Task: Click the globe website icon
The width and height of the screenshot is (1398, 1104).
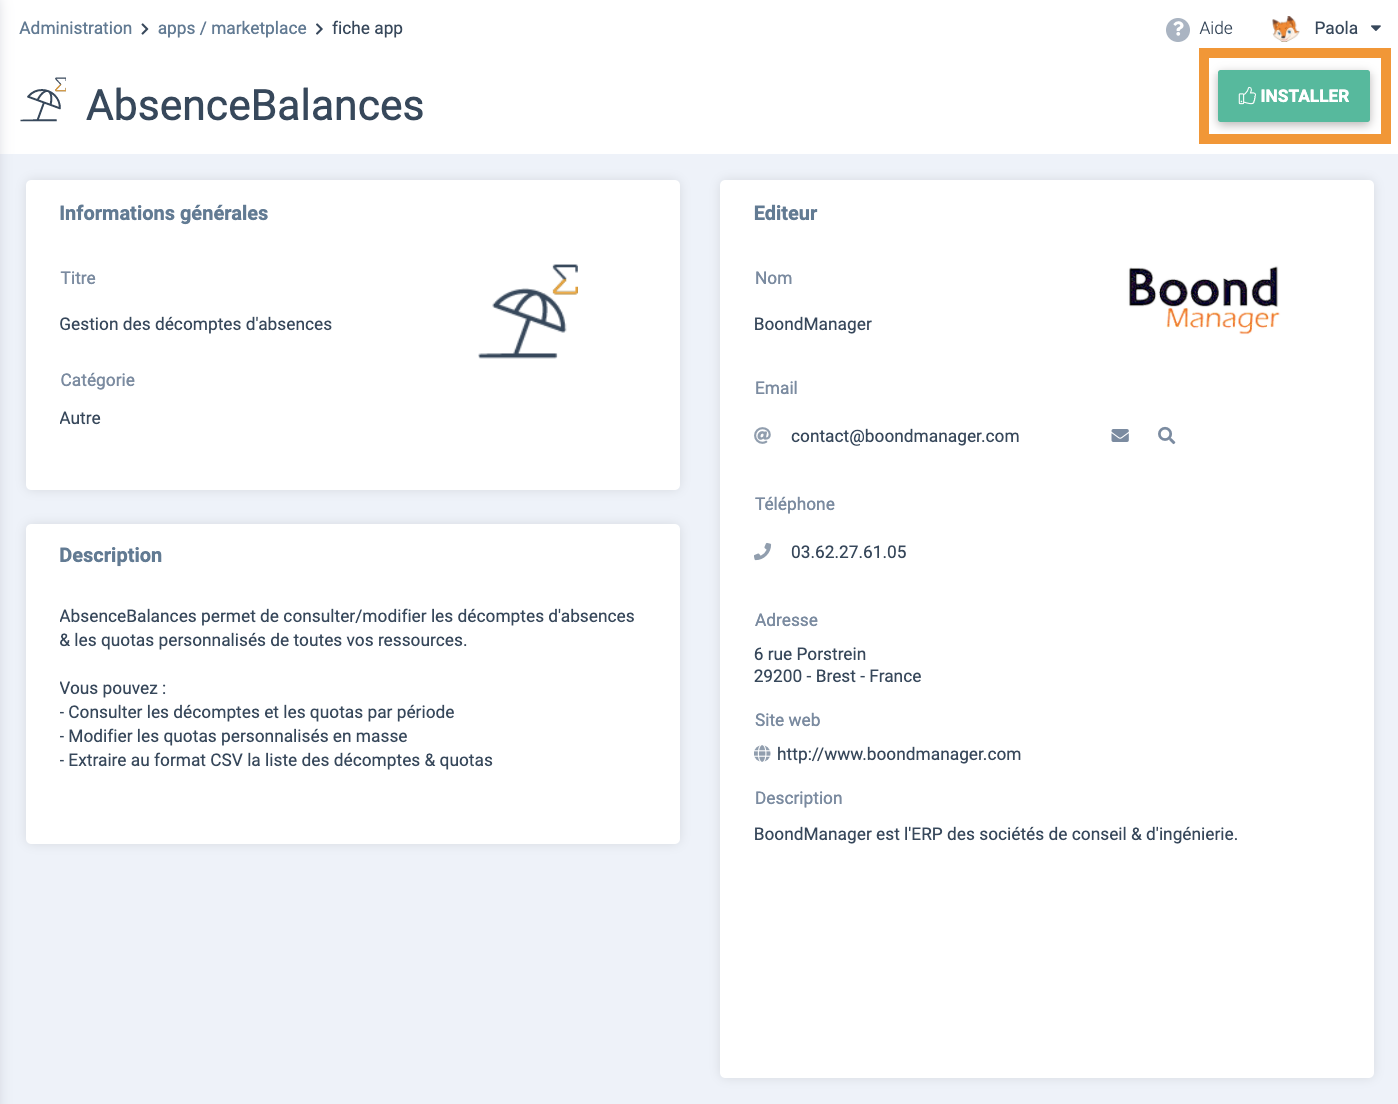Action: click(762, 754)
